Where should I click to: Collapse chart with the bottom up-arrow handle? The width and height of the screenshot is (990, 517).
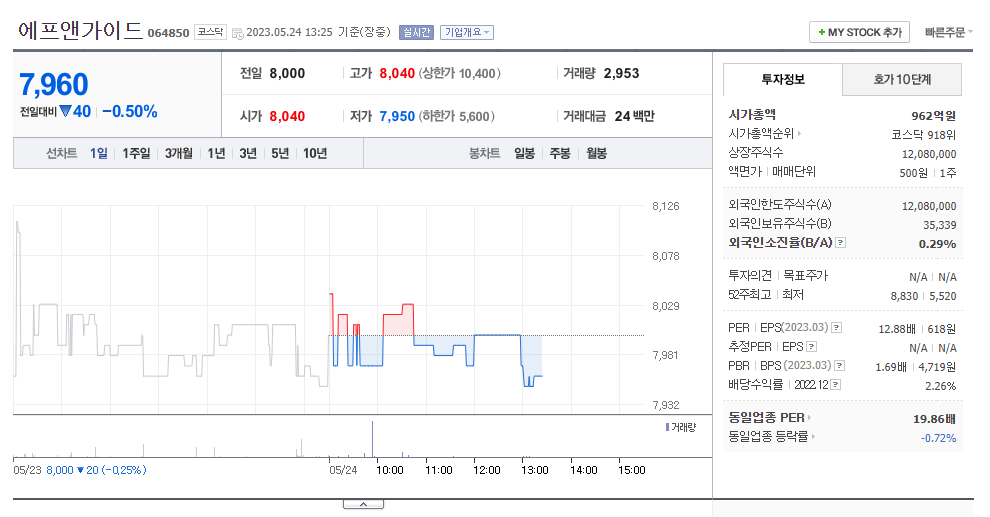click(x=364, y=504)
